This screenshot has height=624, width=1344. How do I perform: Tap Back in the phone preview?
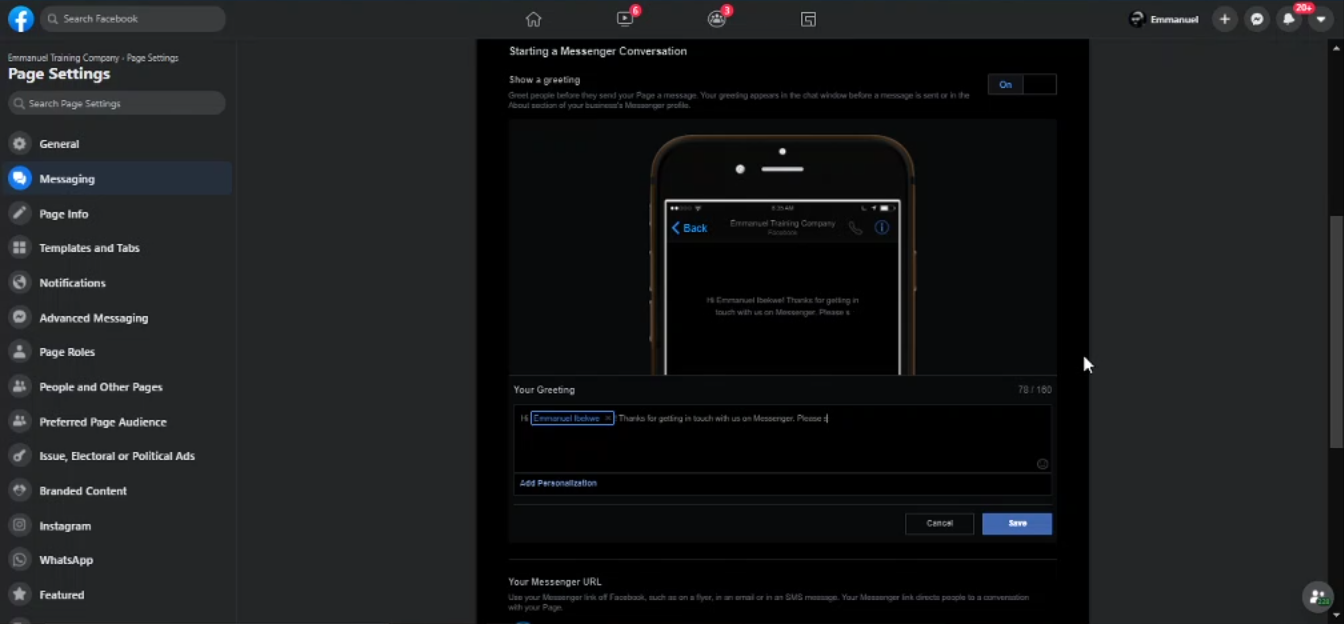pyautogui.click(x=690, y=228)
